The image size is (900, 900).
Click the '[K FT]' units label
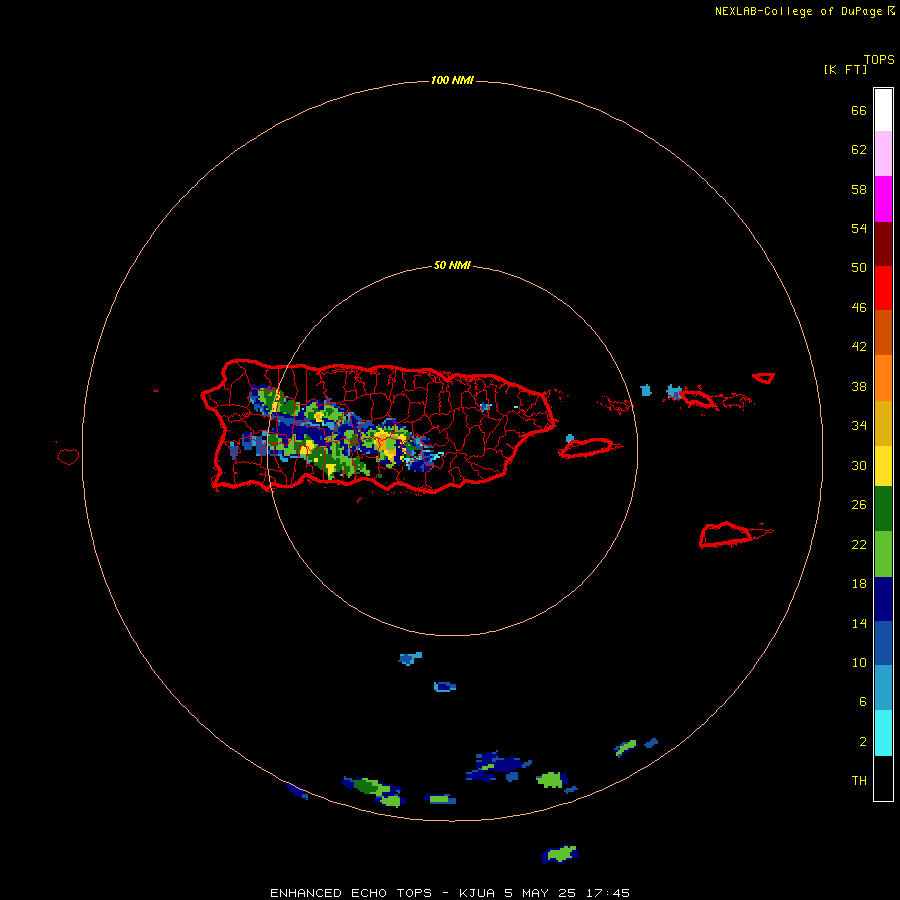click(845, 69)
